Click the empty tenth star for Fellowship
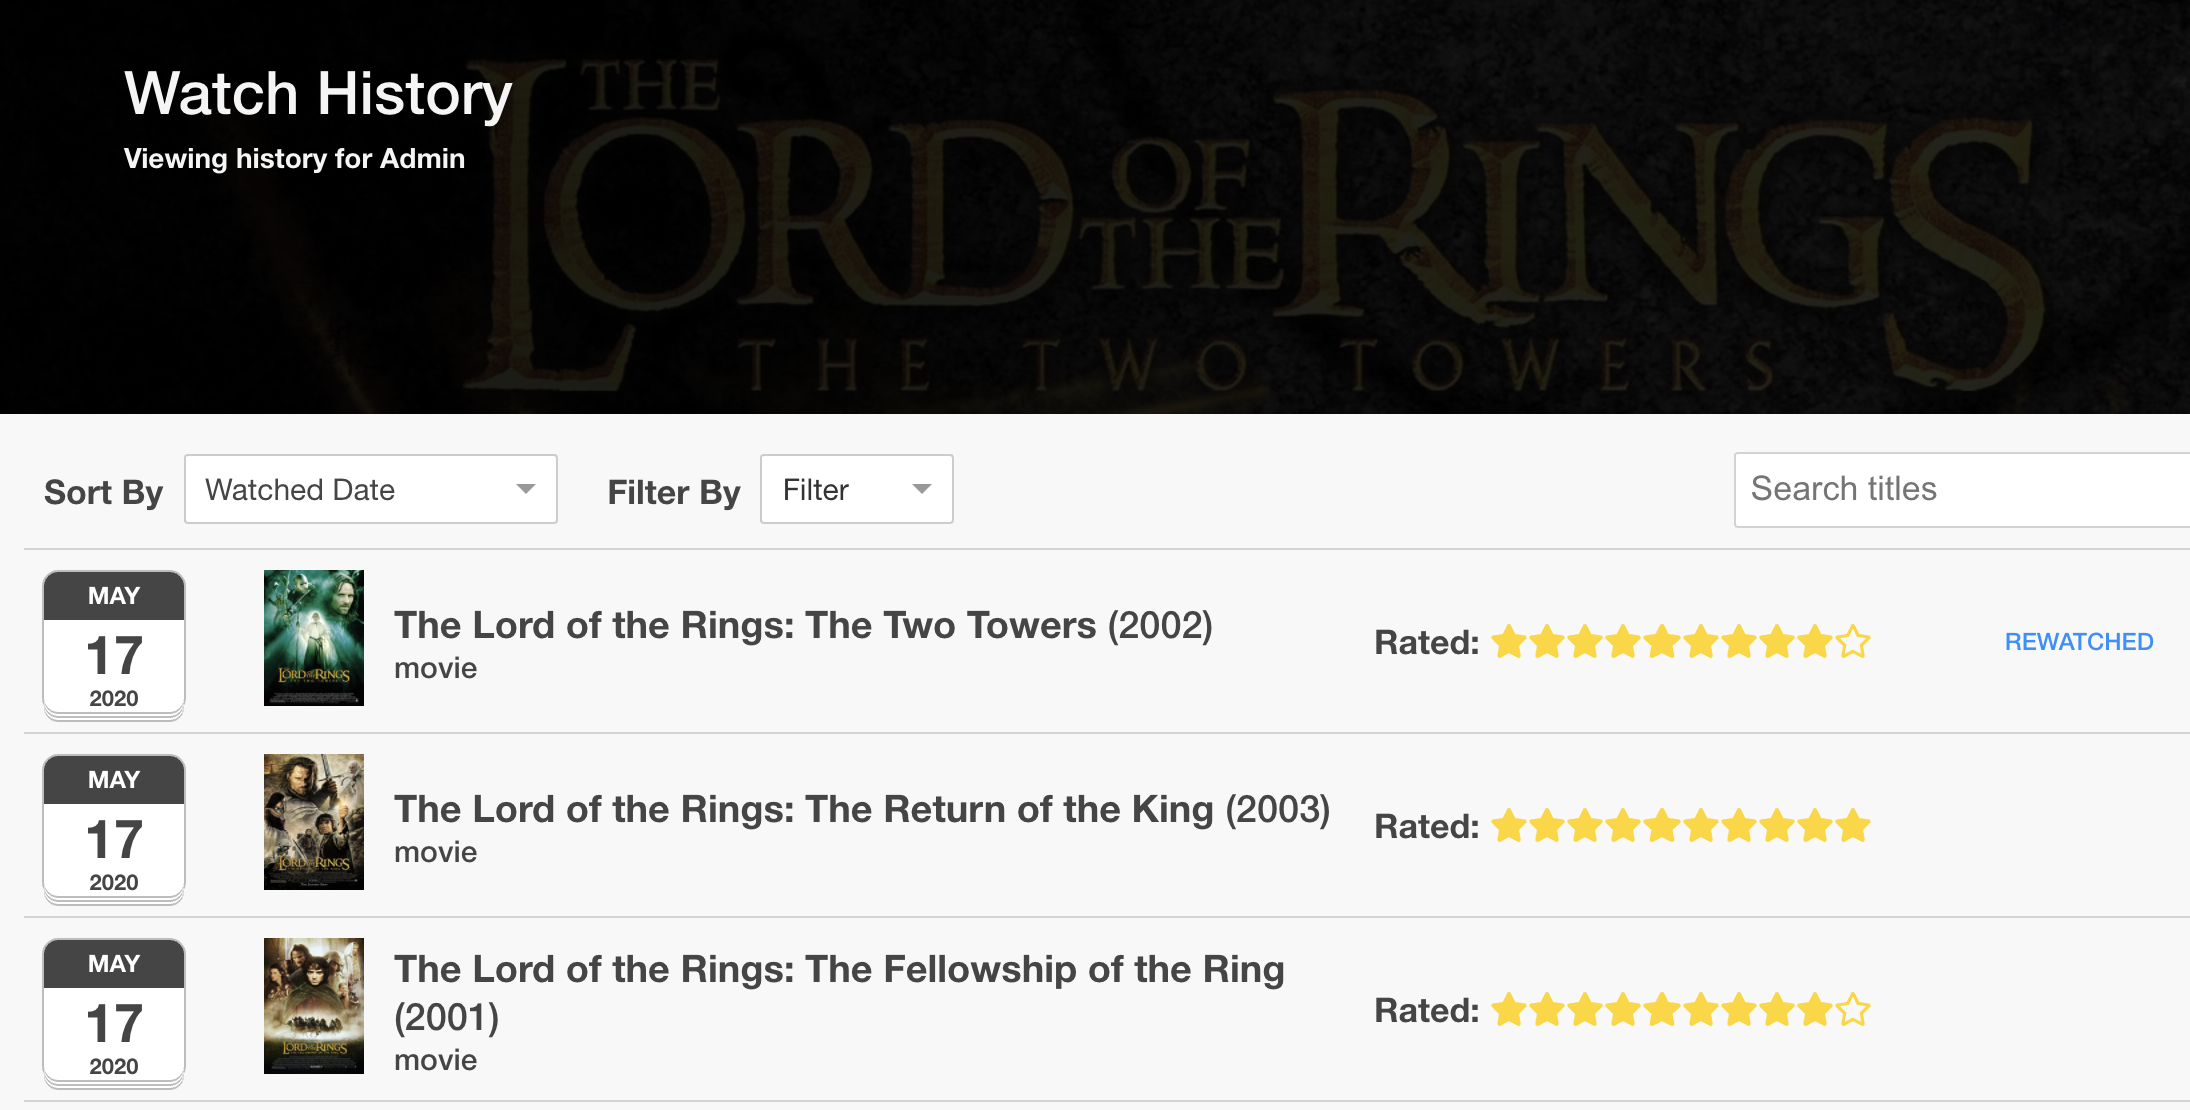 [x=1853, y=1010]
